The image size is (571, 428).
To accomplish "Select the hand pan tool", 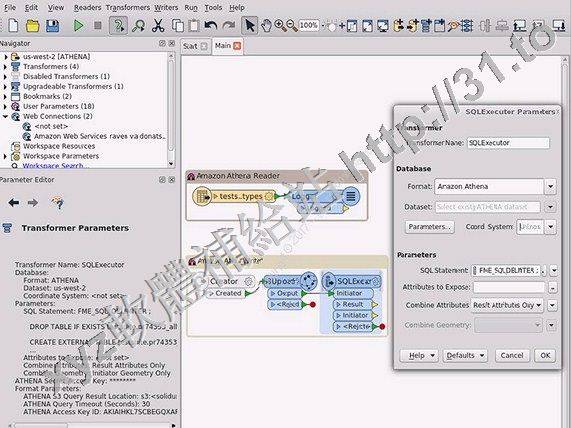I will (x=267, y=26).
